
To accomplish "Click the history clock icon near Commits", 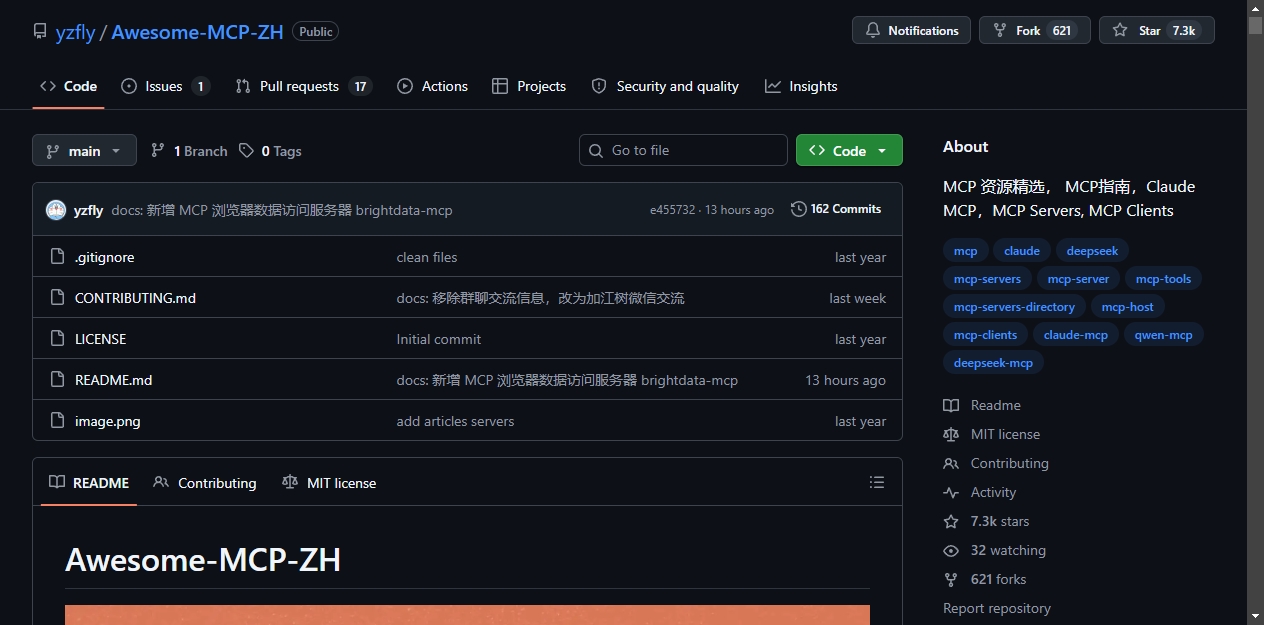I will 798,209.
